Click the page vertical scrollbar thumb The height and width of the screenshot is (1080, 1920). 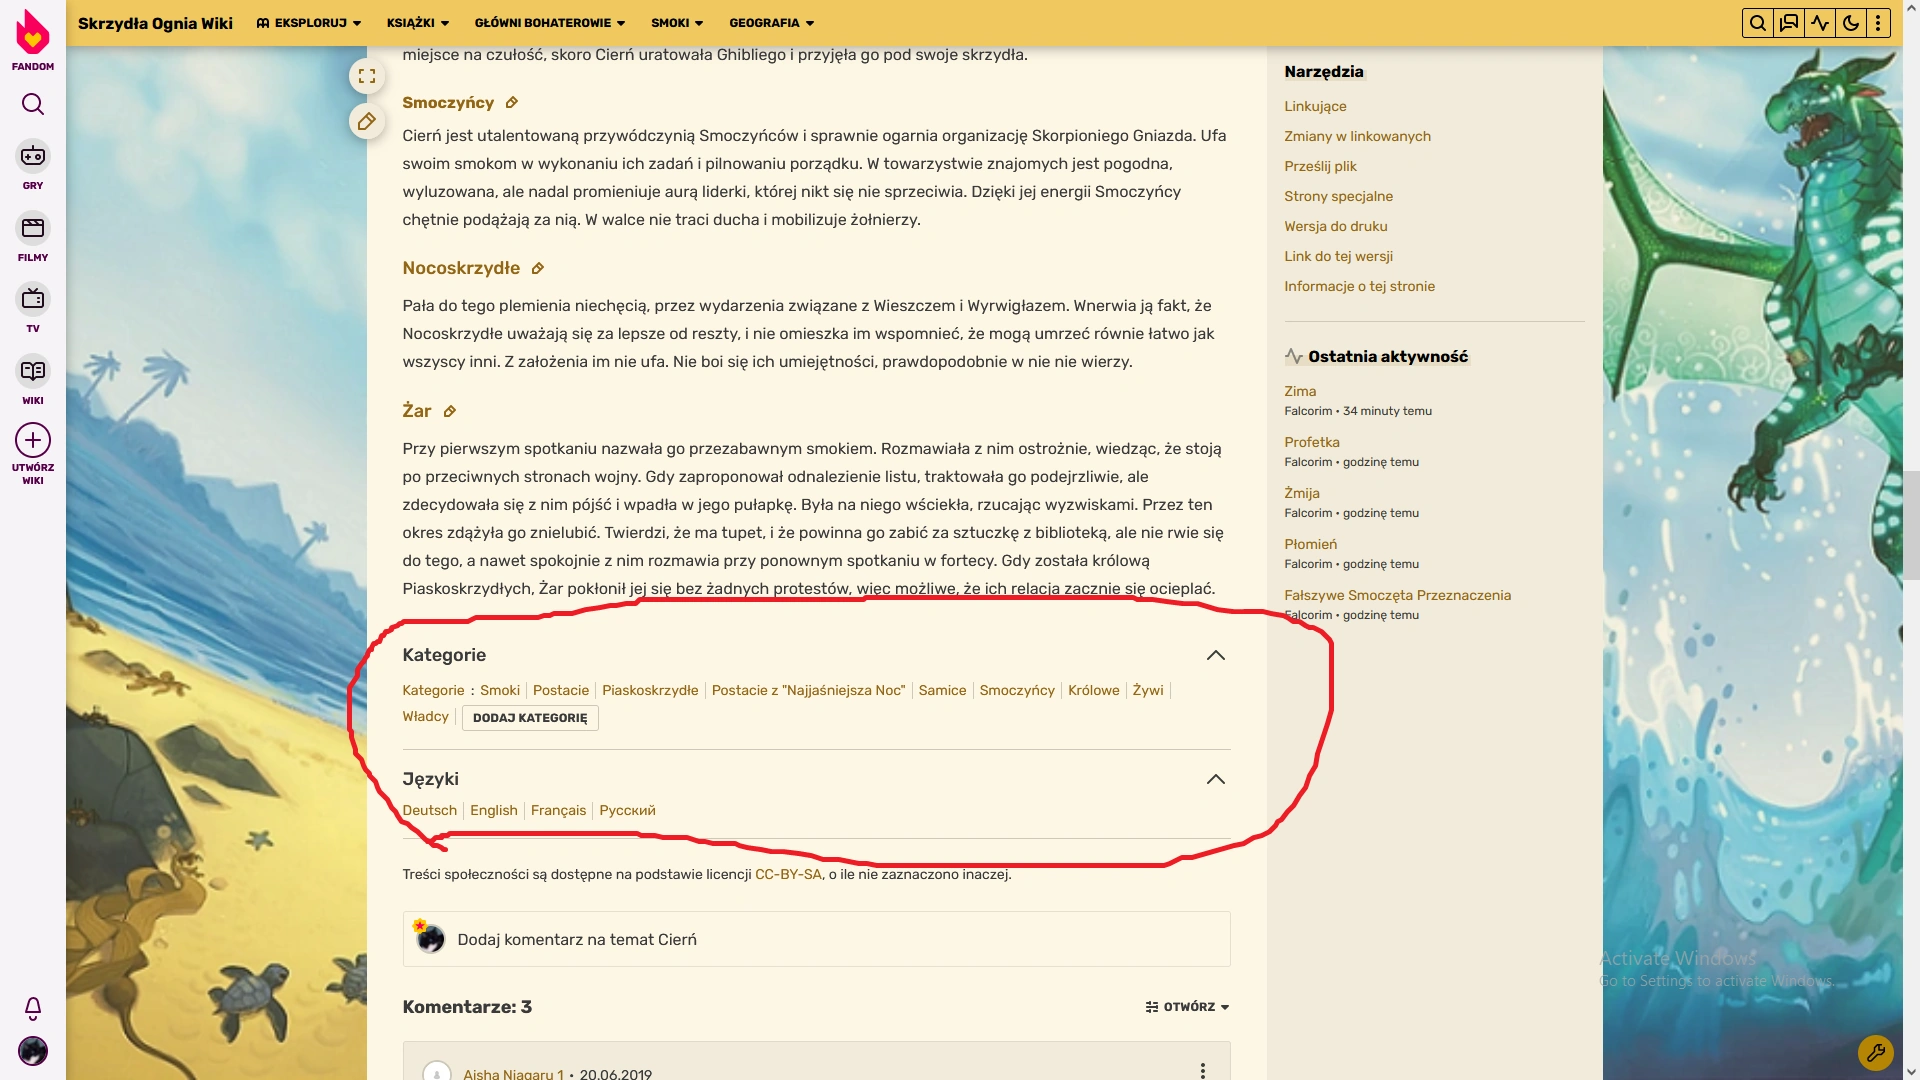[1911, 525]
